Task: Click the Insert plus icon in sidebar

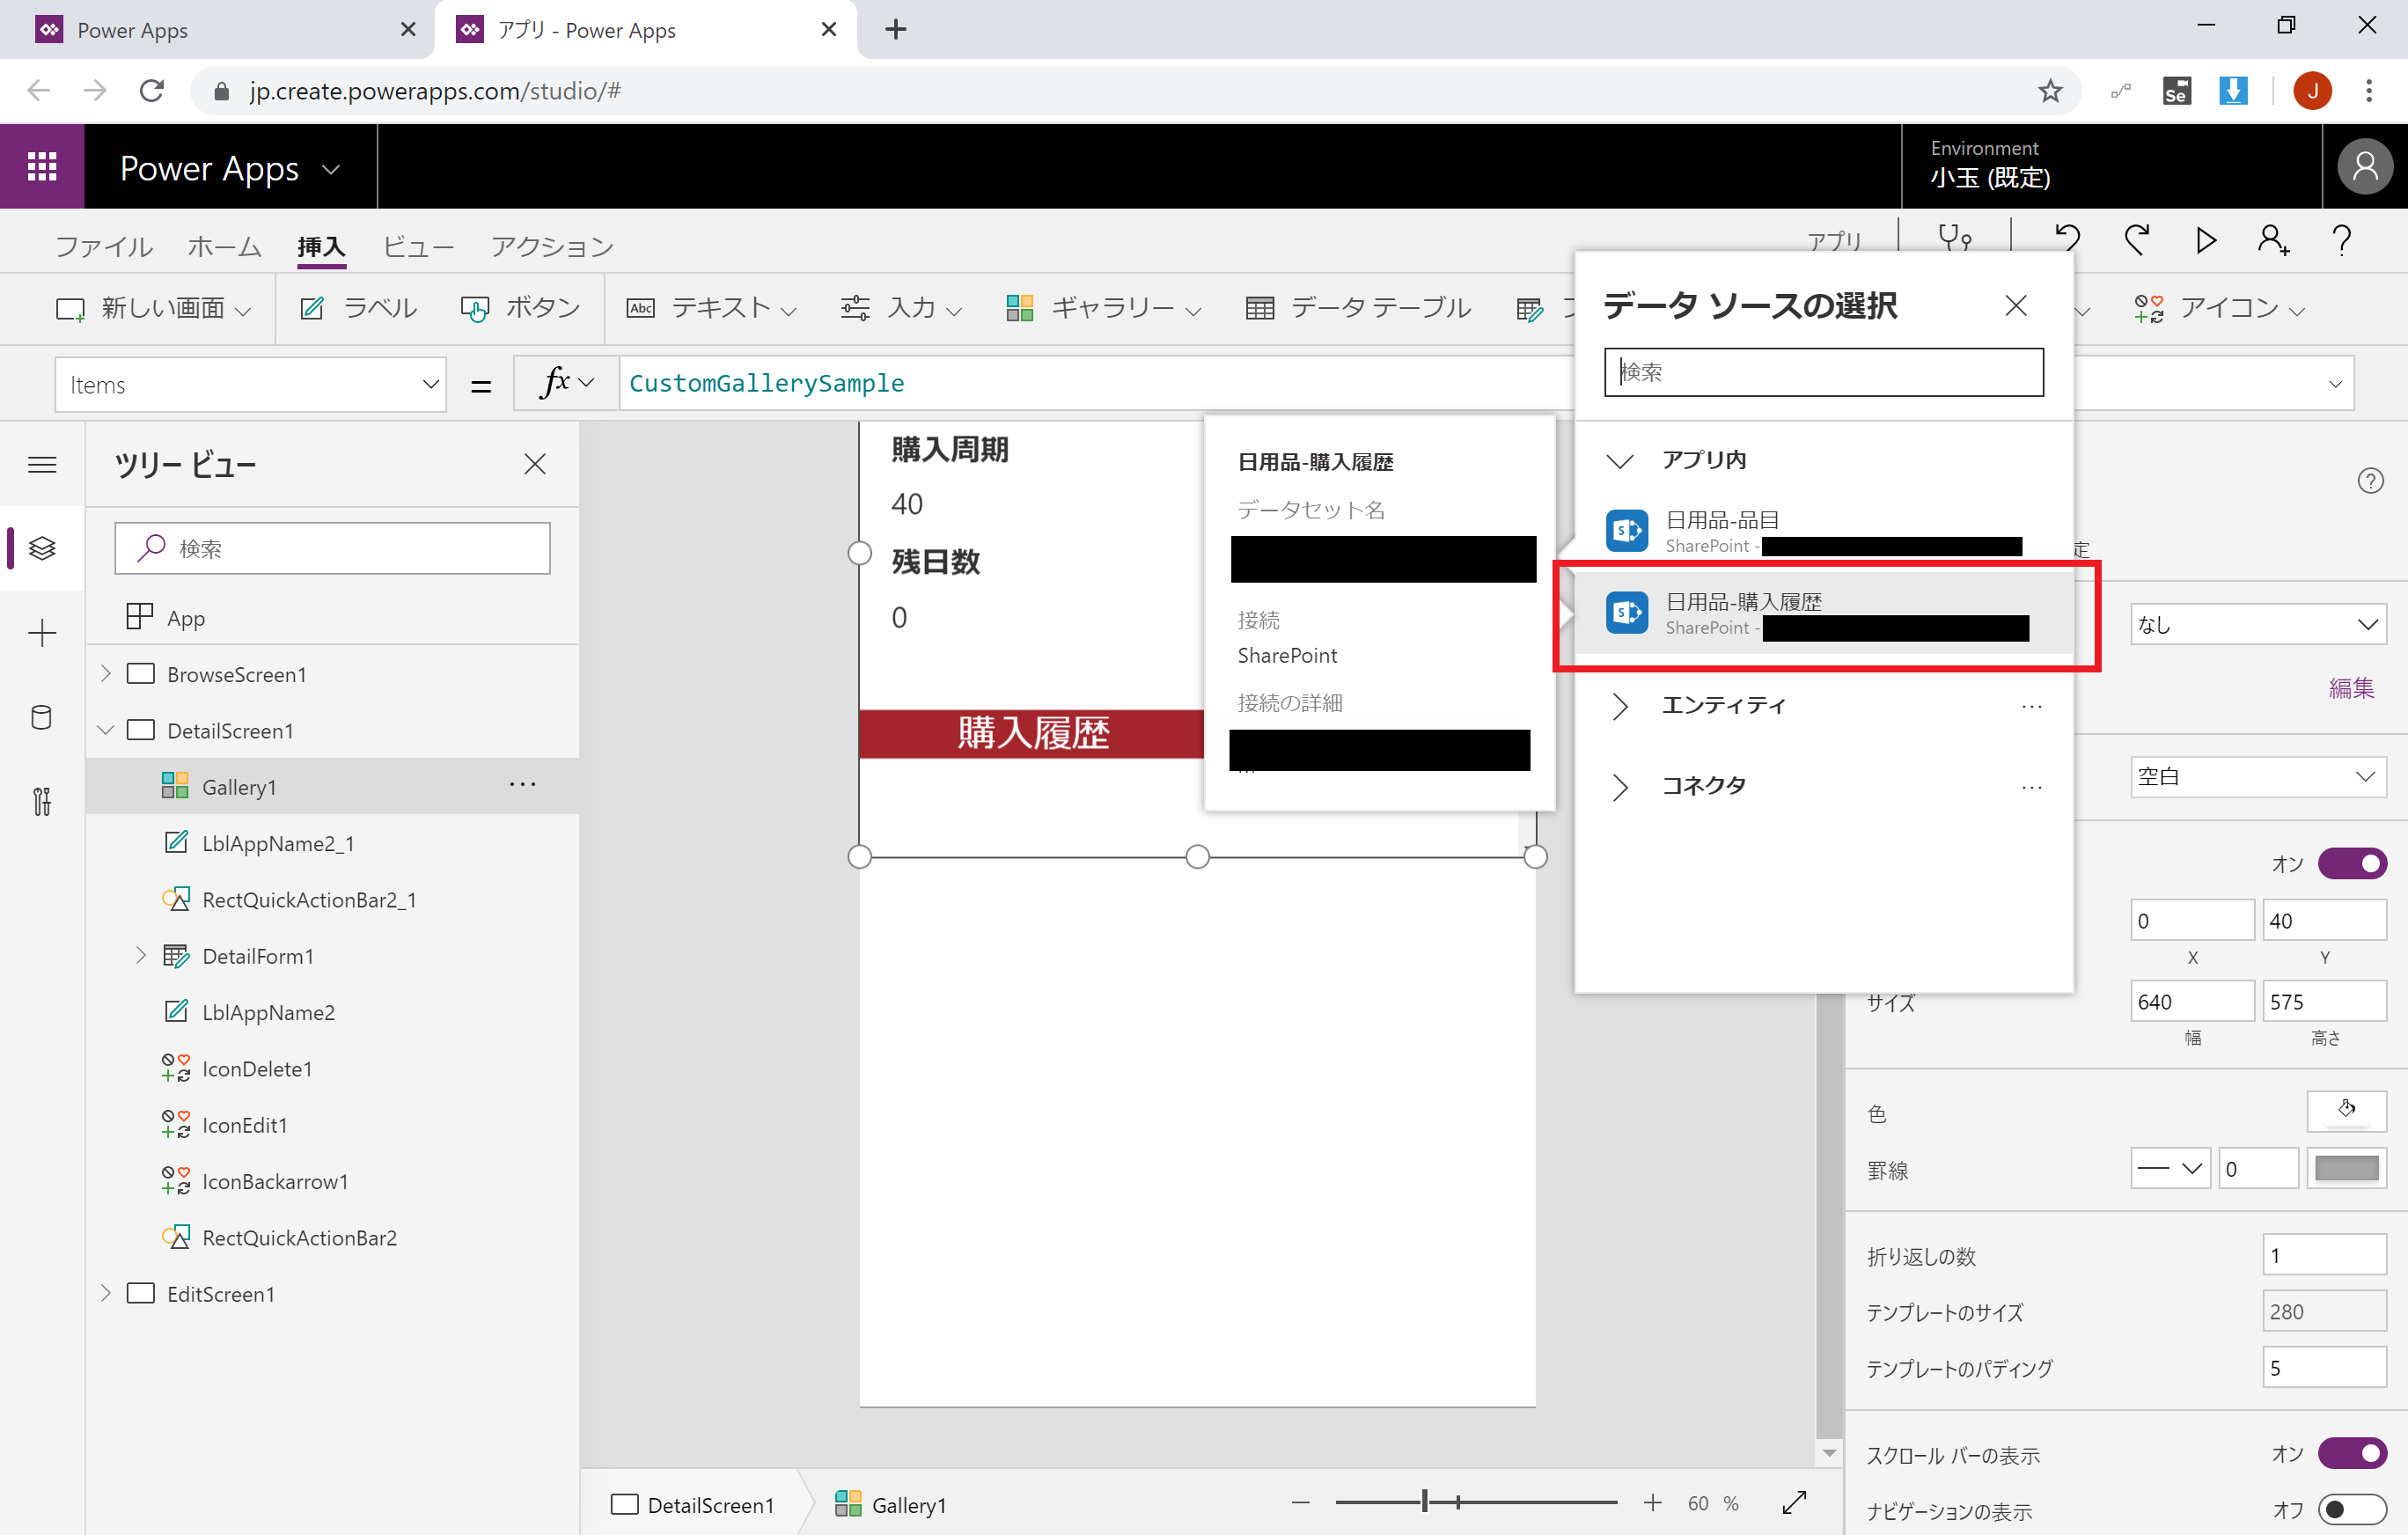Action: (42, 633)
